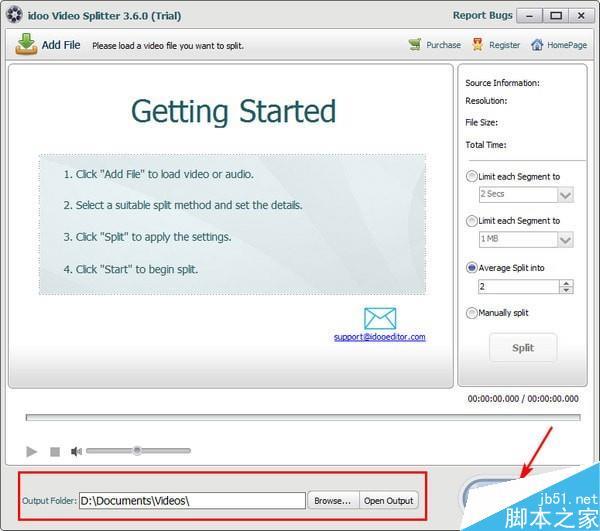The width and height of the screenshot is (600, 531).
Task: Increase Average Split count with up arrow
Action: coord(566,283)
